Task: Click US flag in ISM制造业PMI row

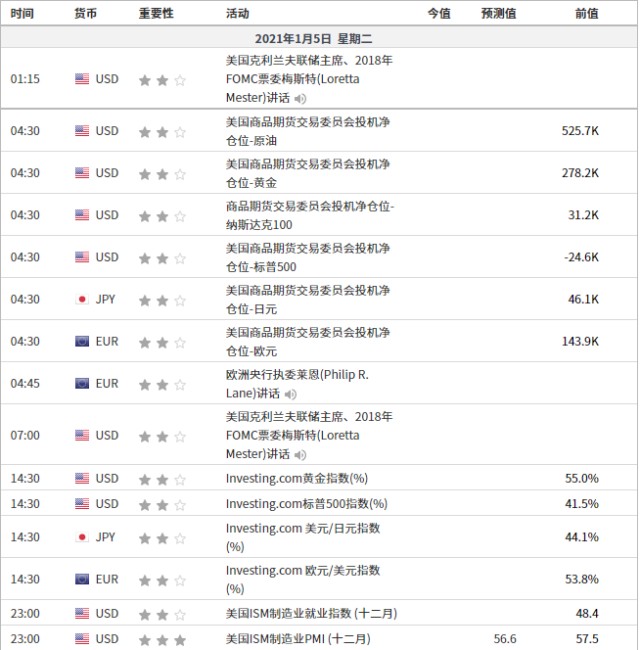Action: click(x=82, y=639)
